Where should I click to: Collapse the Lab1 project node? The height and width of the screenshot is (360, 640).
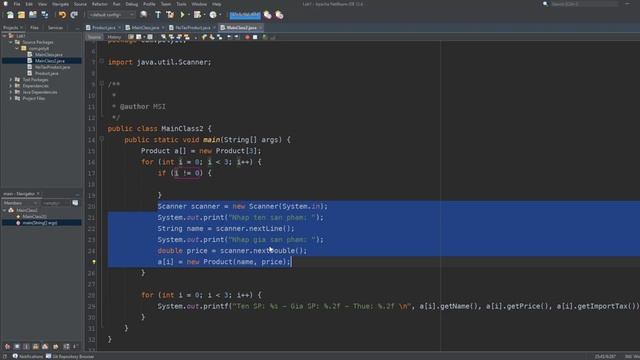click(4, 36)
